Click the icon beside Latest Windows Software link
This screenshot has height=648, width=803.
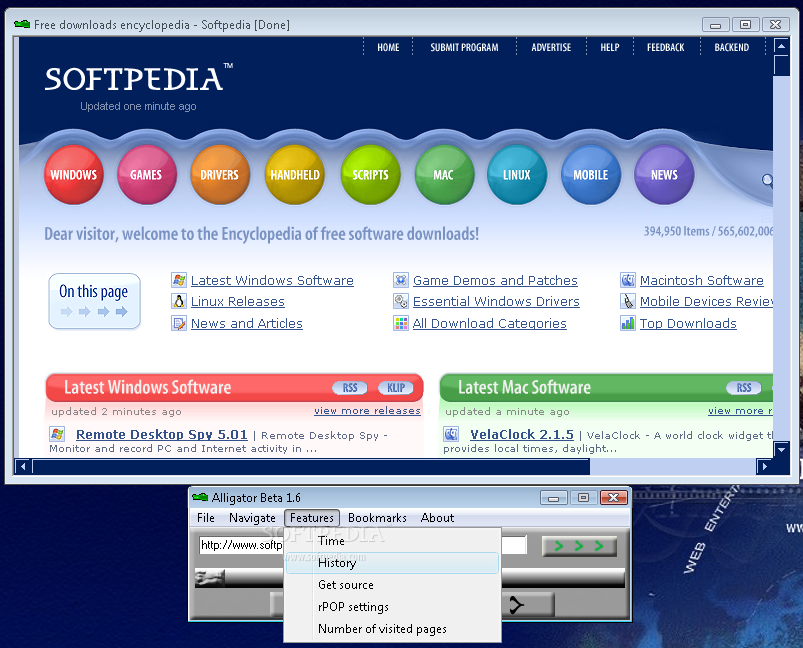pyautogui.click(x=179, y=280)
